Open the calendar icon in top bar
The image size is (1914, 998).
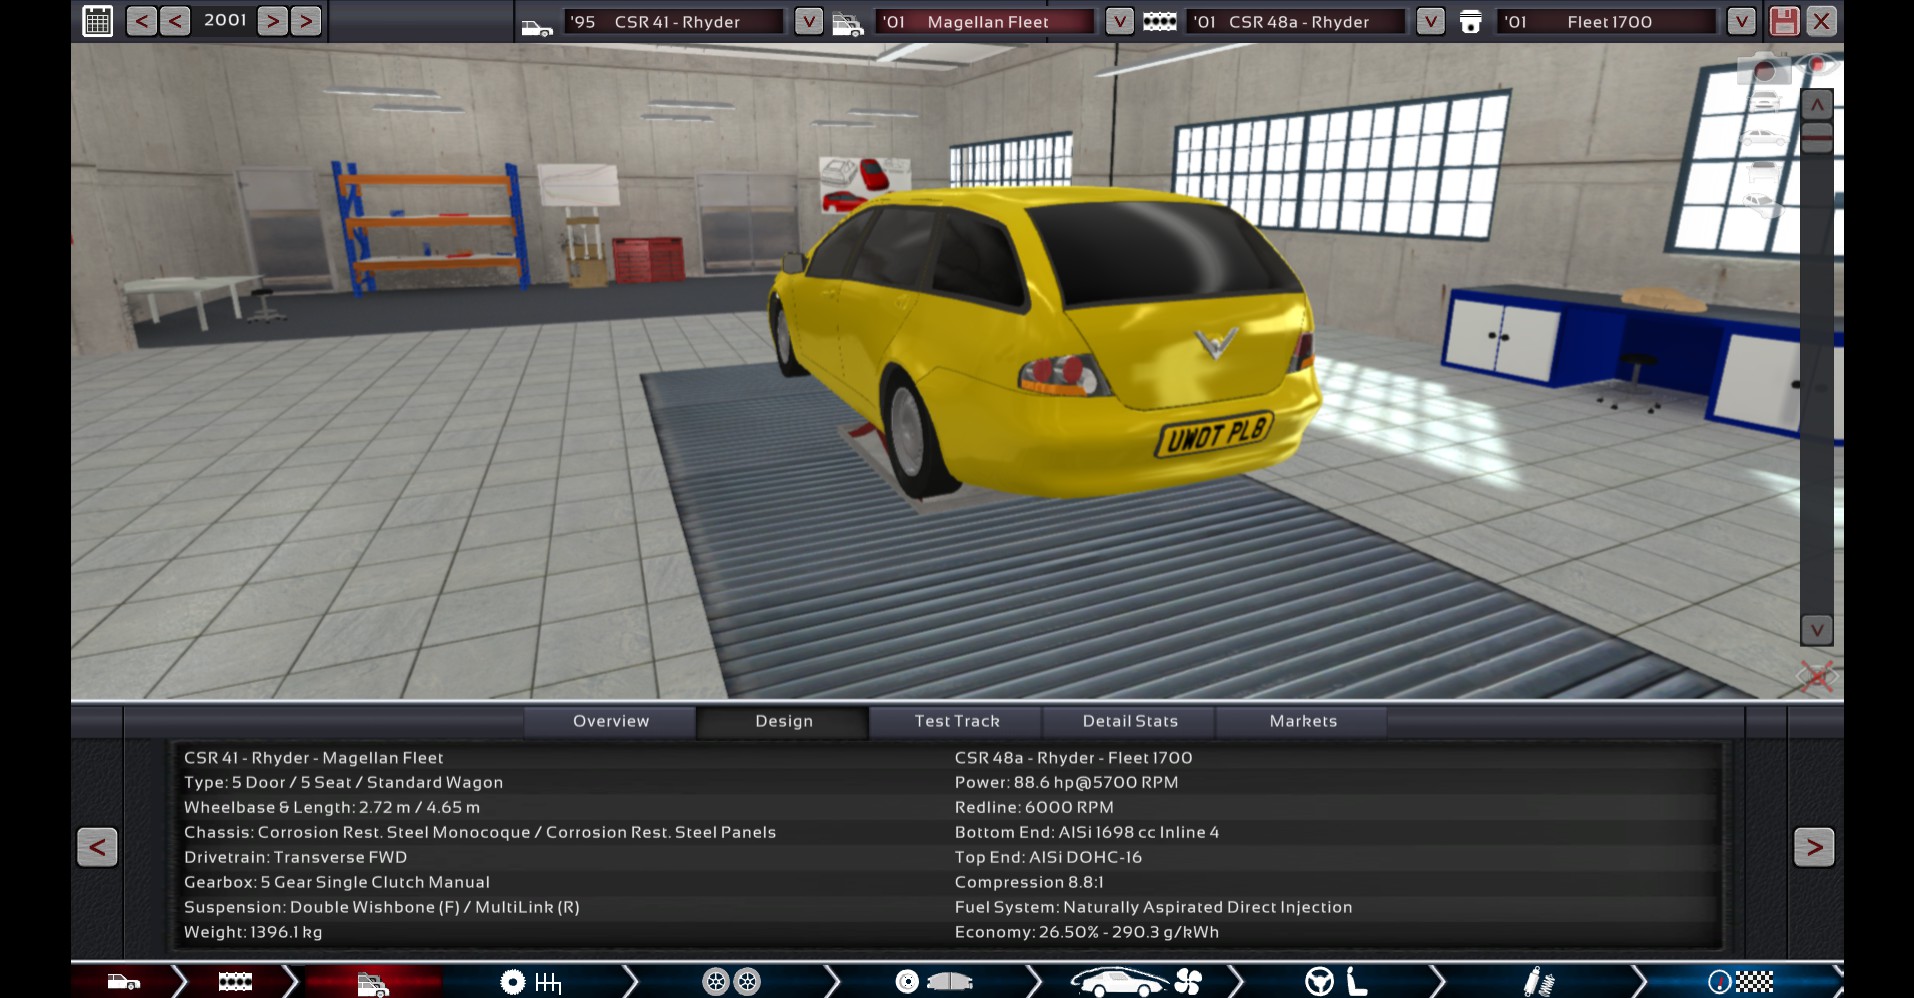(98, 21)
